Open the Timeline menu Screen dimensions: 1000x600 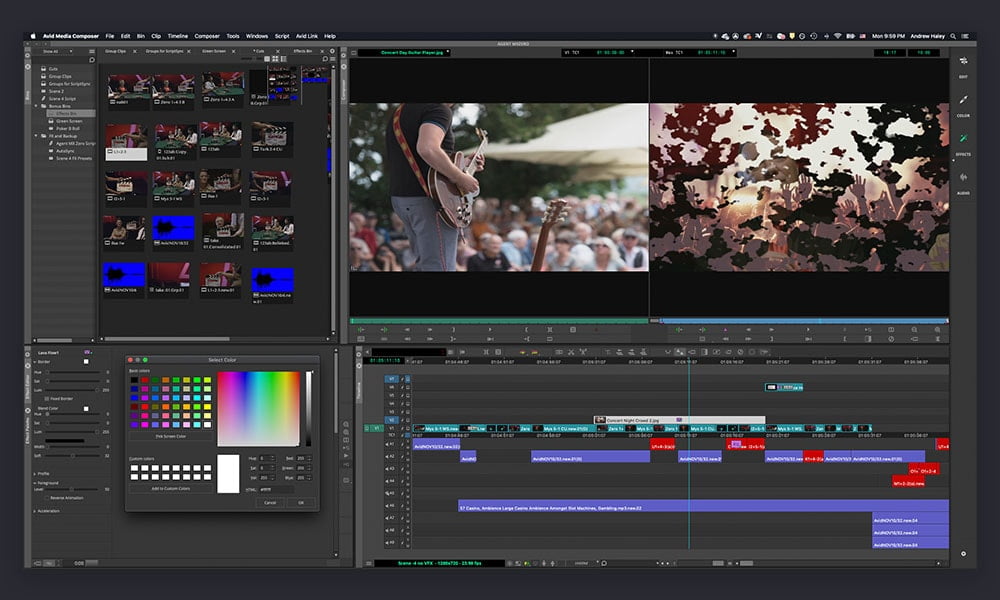pyautogui.click(x=177, y=36)
